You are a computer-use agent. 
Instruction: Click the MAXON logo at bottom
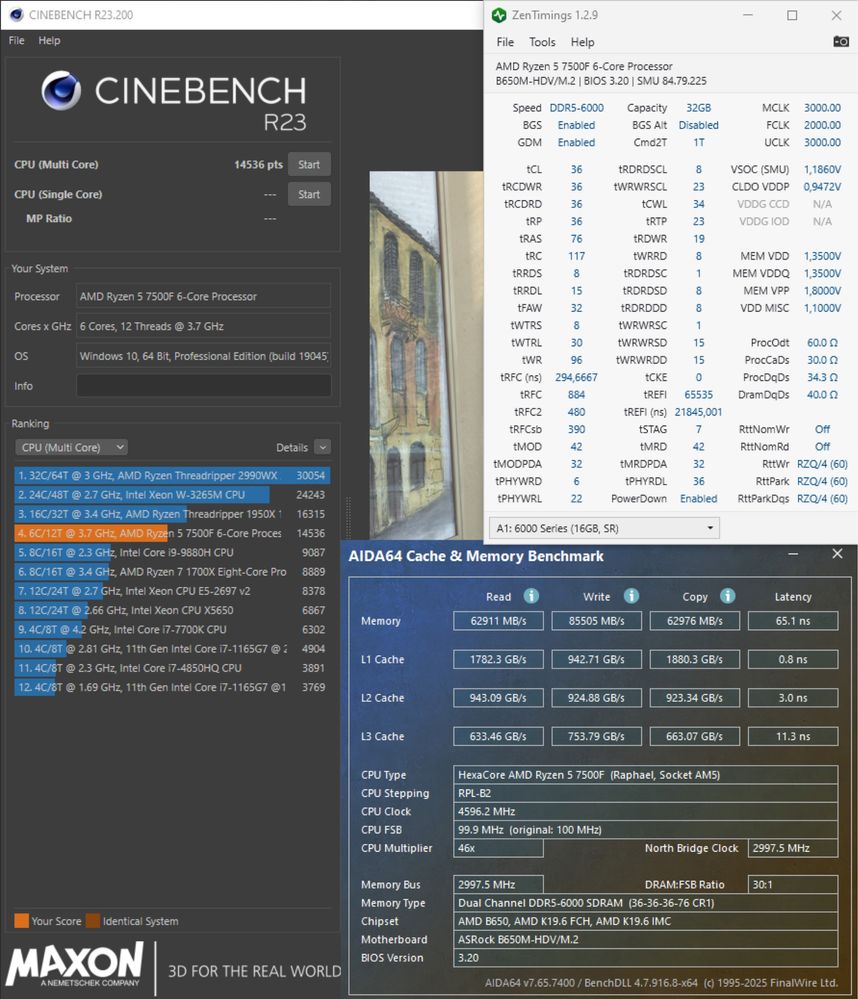(x=75, y=965)
